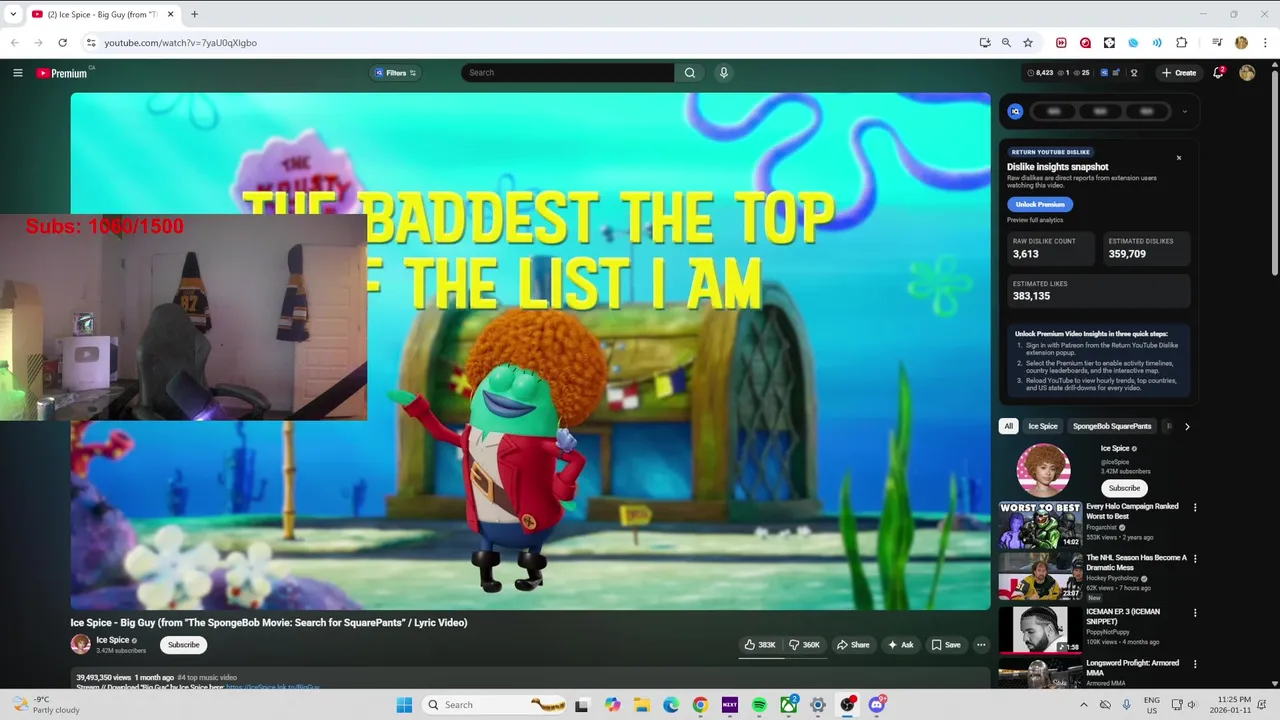The image size is (1280, 720).
Task: Open ICEMAN EP. 3 snippet thumbnail
Action: tap(1040, 630)
